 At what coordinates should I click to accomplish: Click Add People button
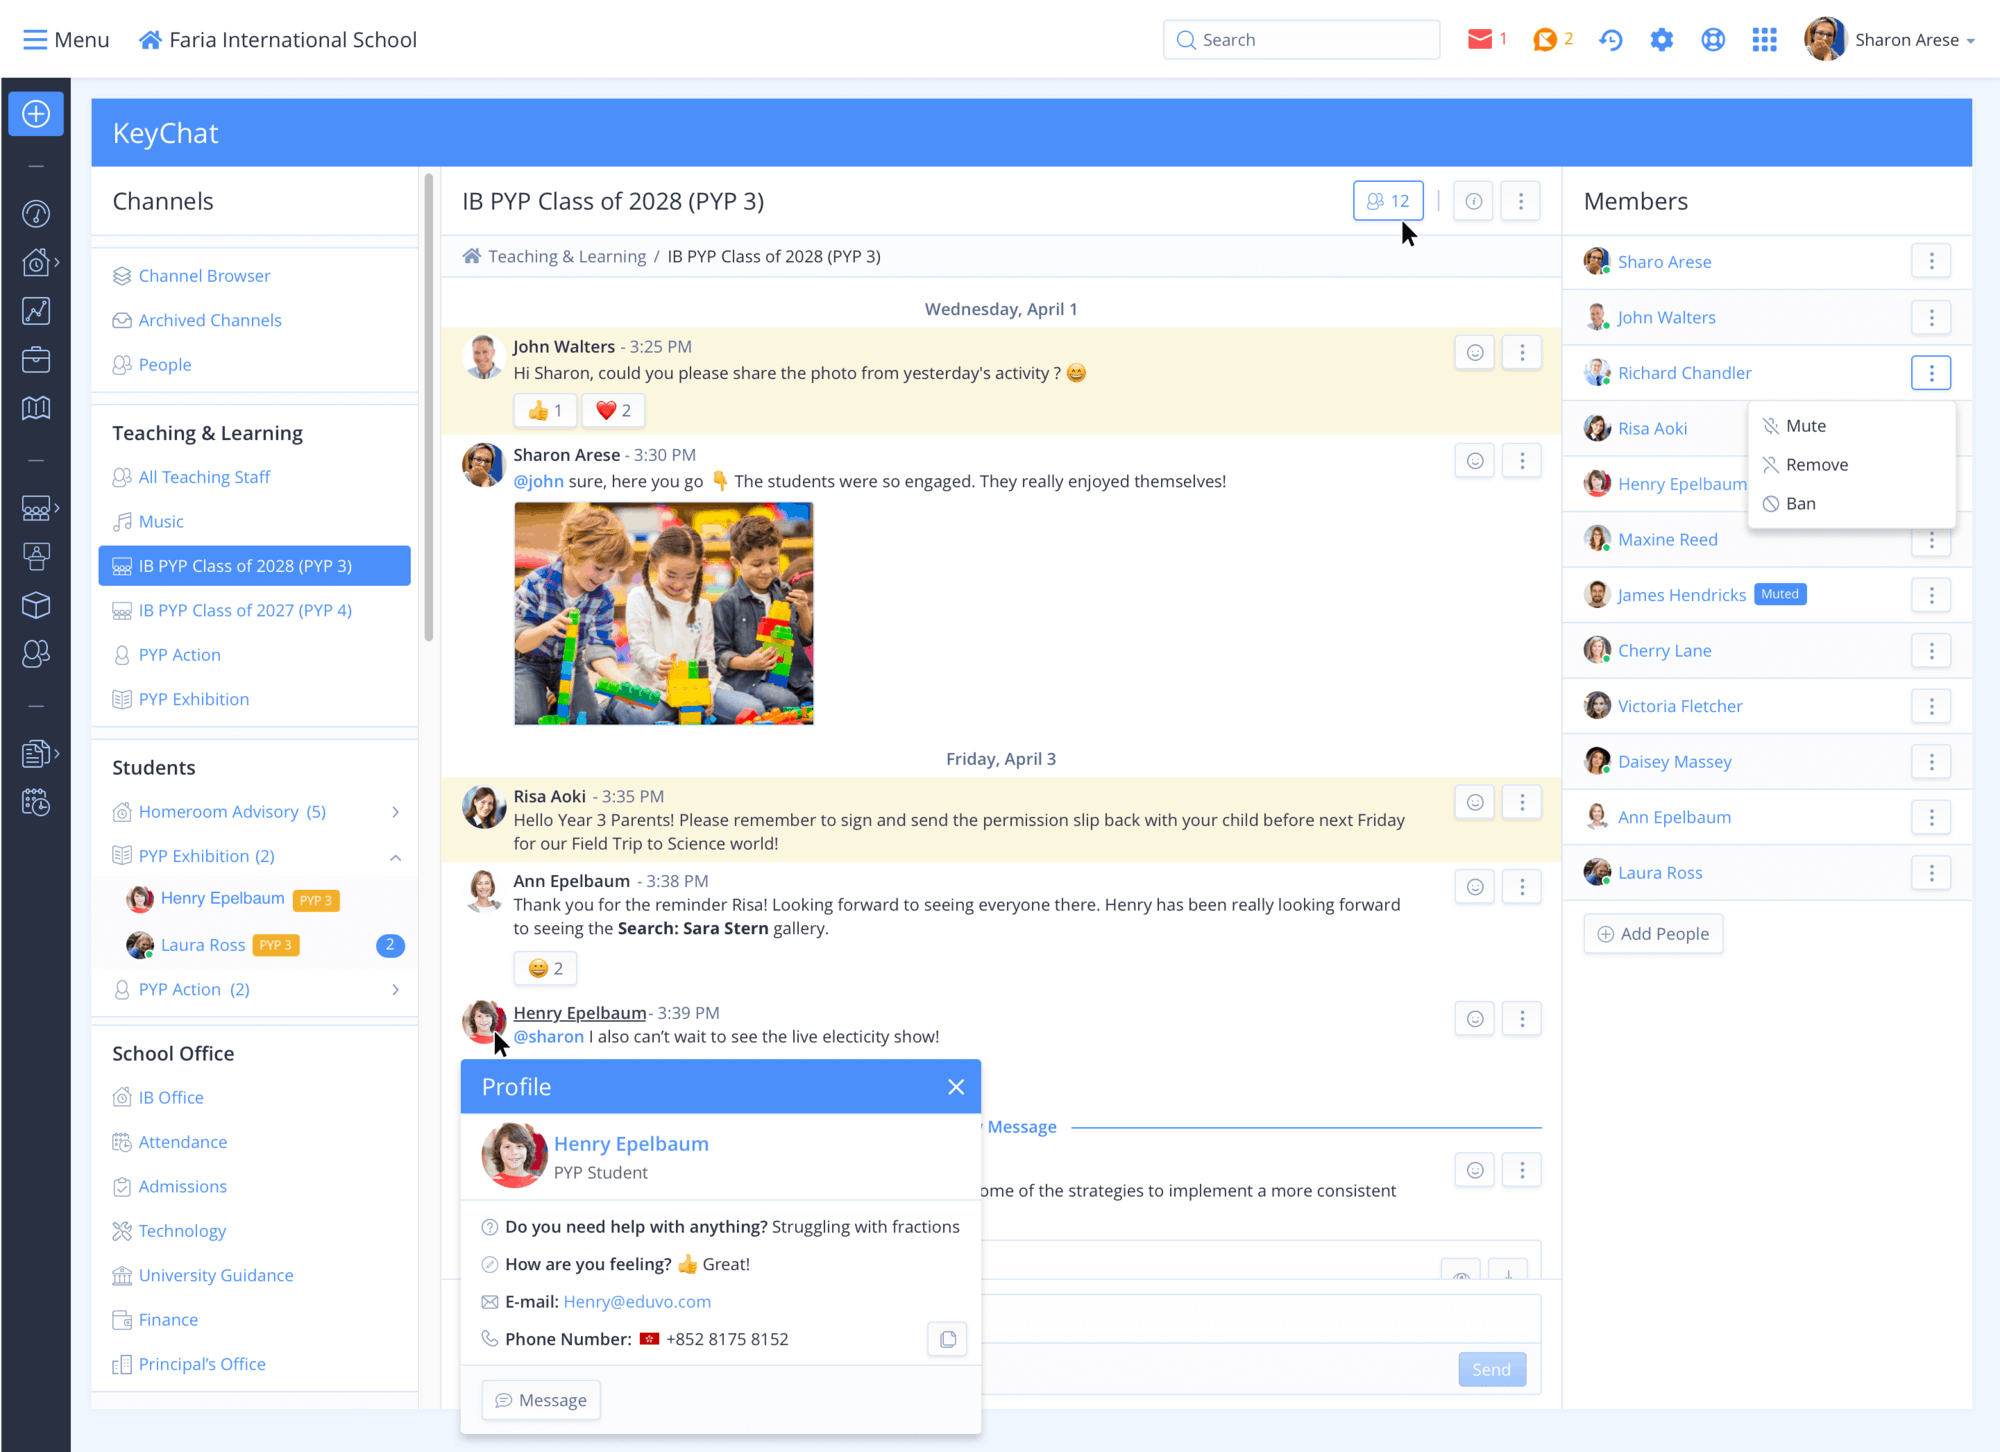coord(1653,934)
